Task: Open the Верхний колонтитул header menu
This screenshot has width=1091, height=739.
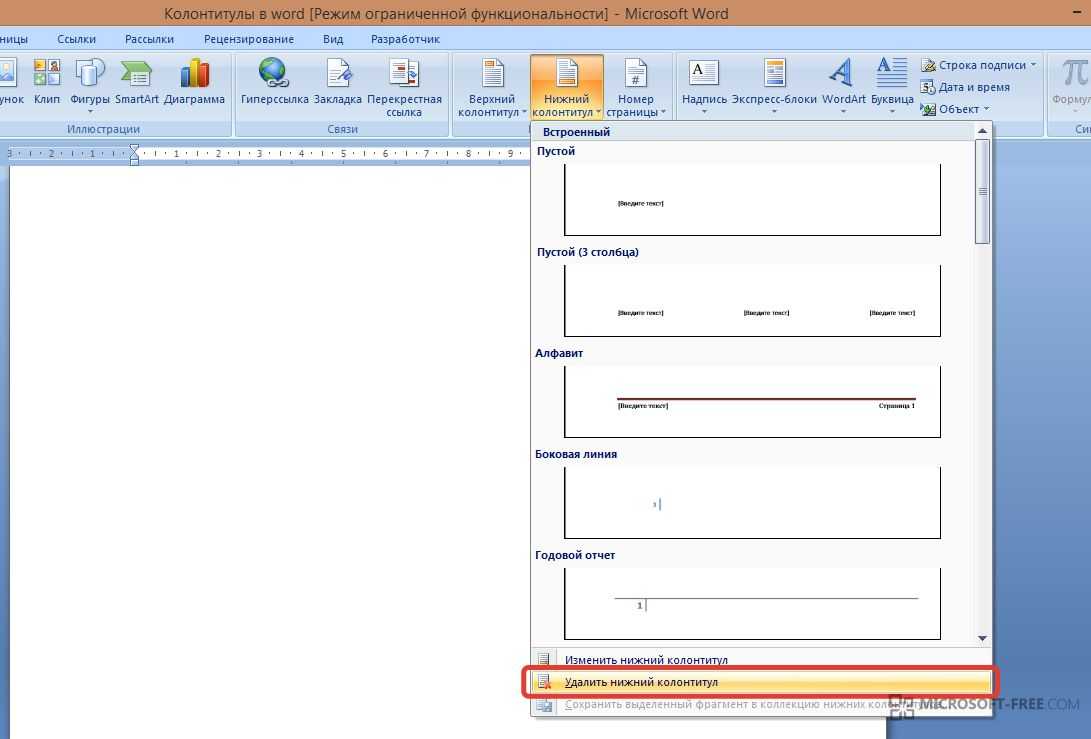Action: pos(492,88)
